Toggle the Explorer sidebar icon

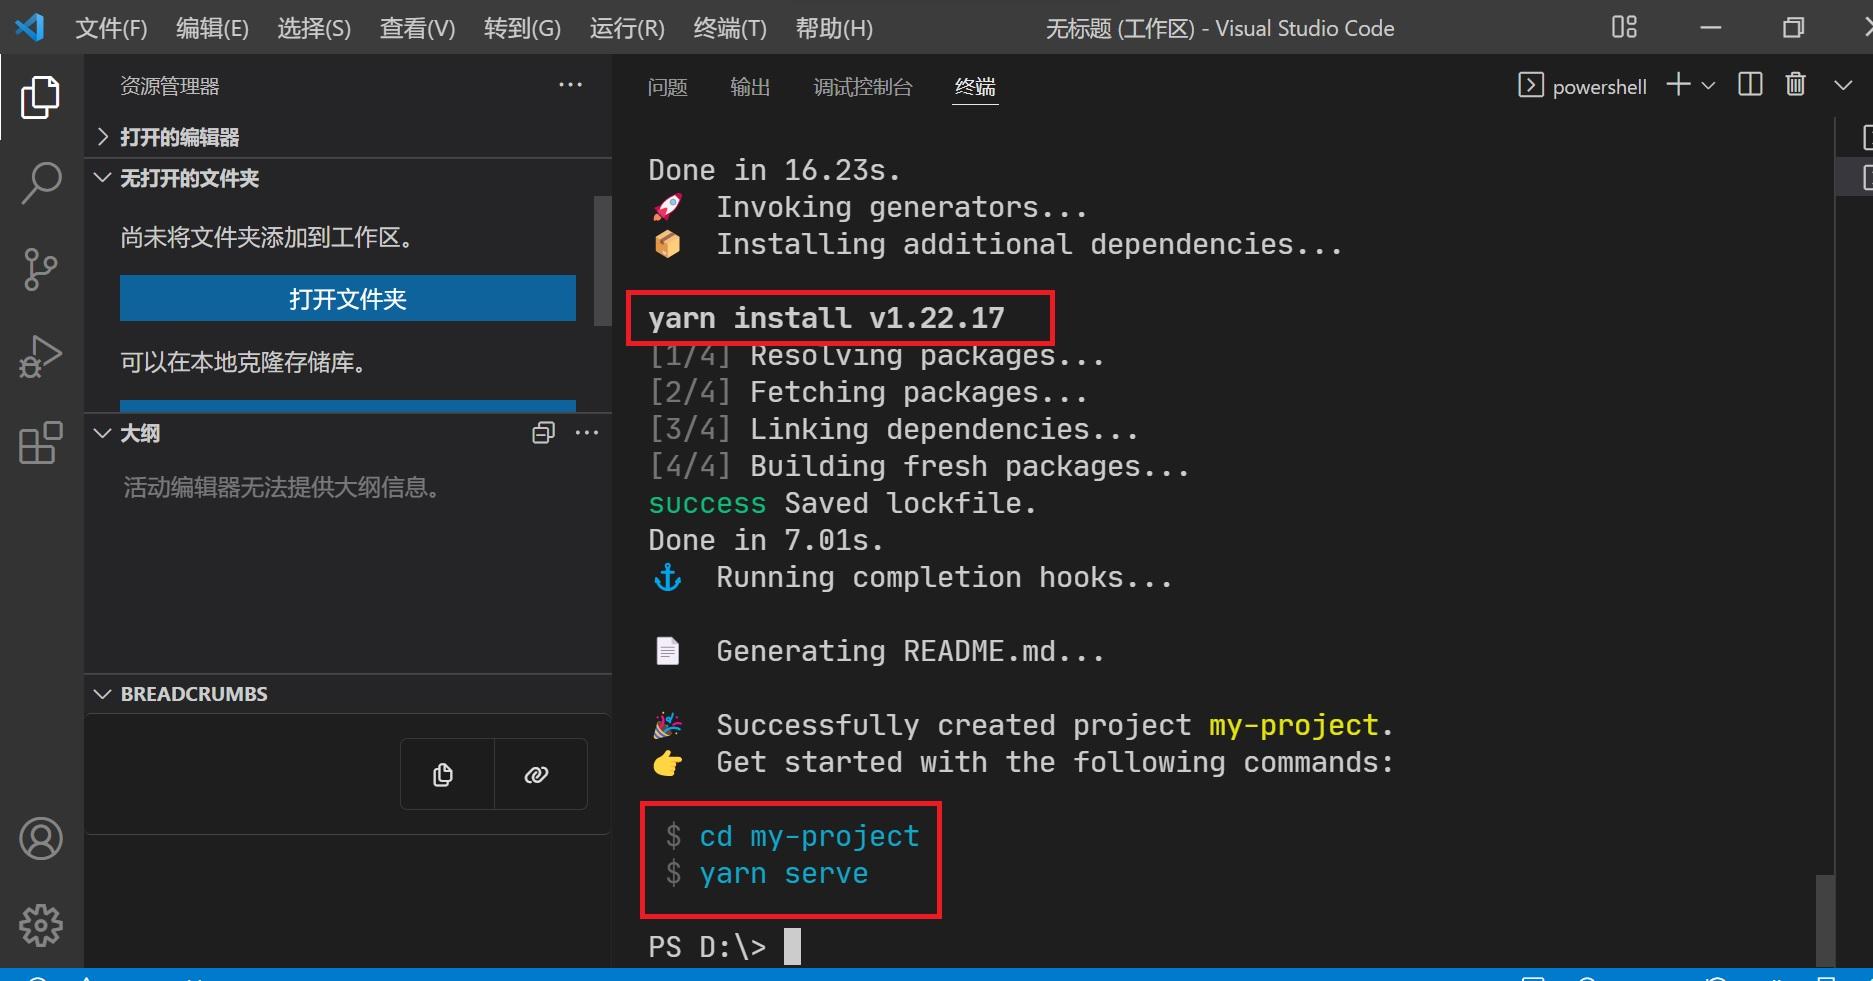tap(40, 96)
